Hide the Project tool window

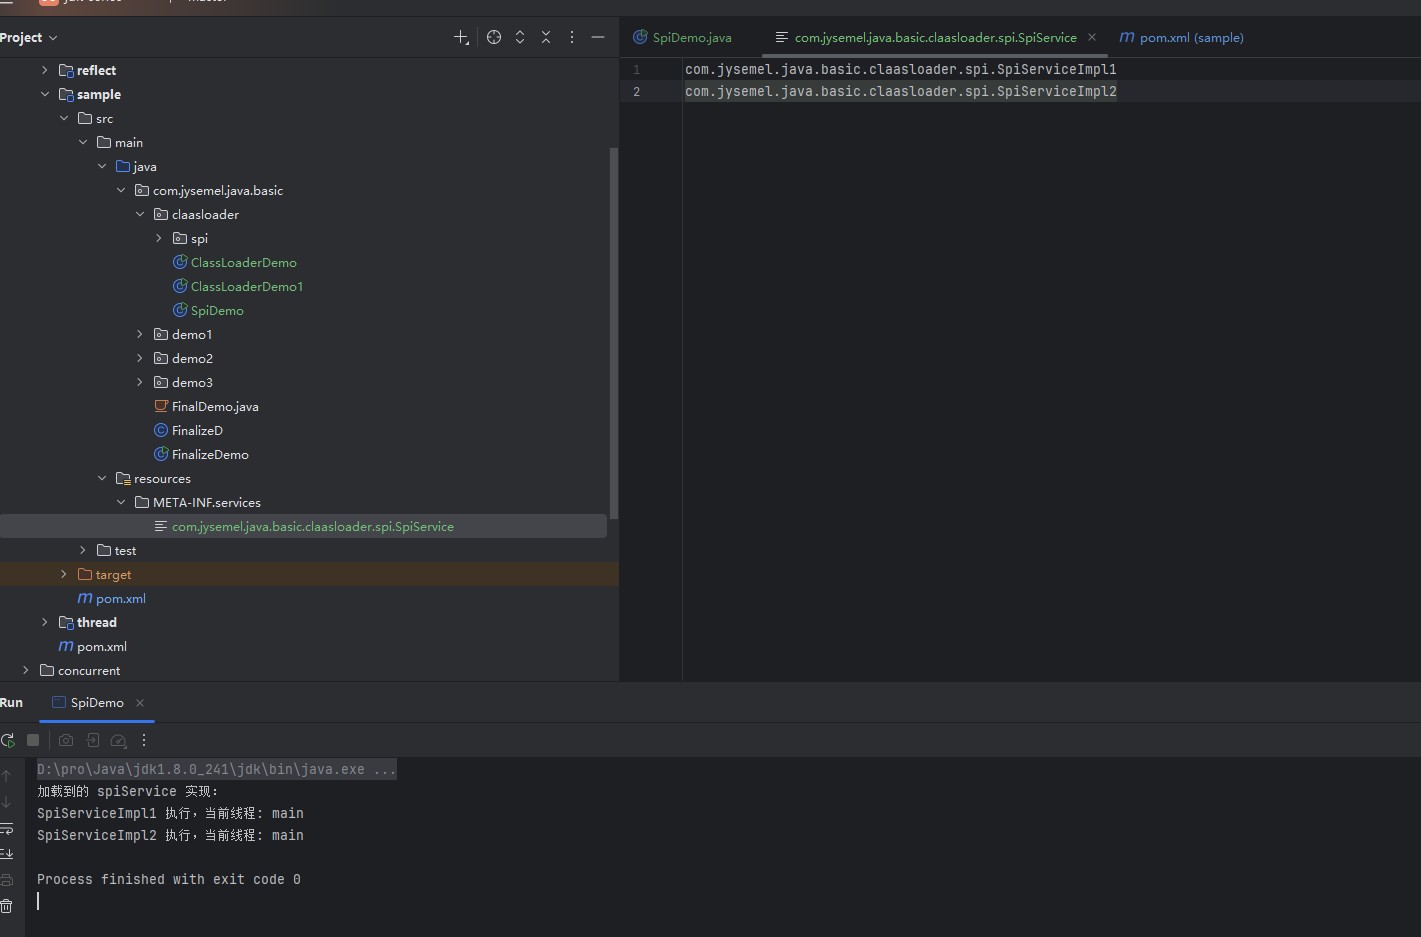[598, 37]
